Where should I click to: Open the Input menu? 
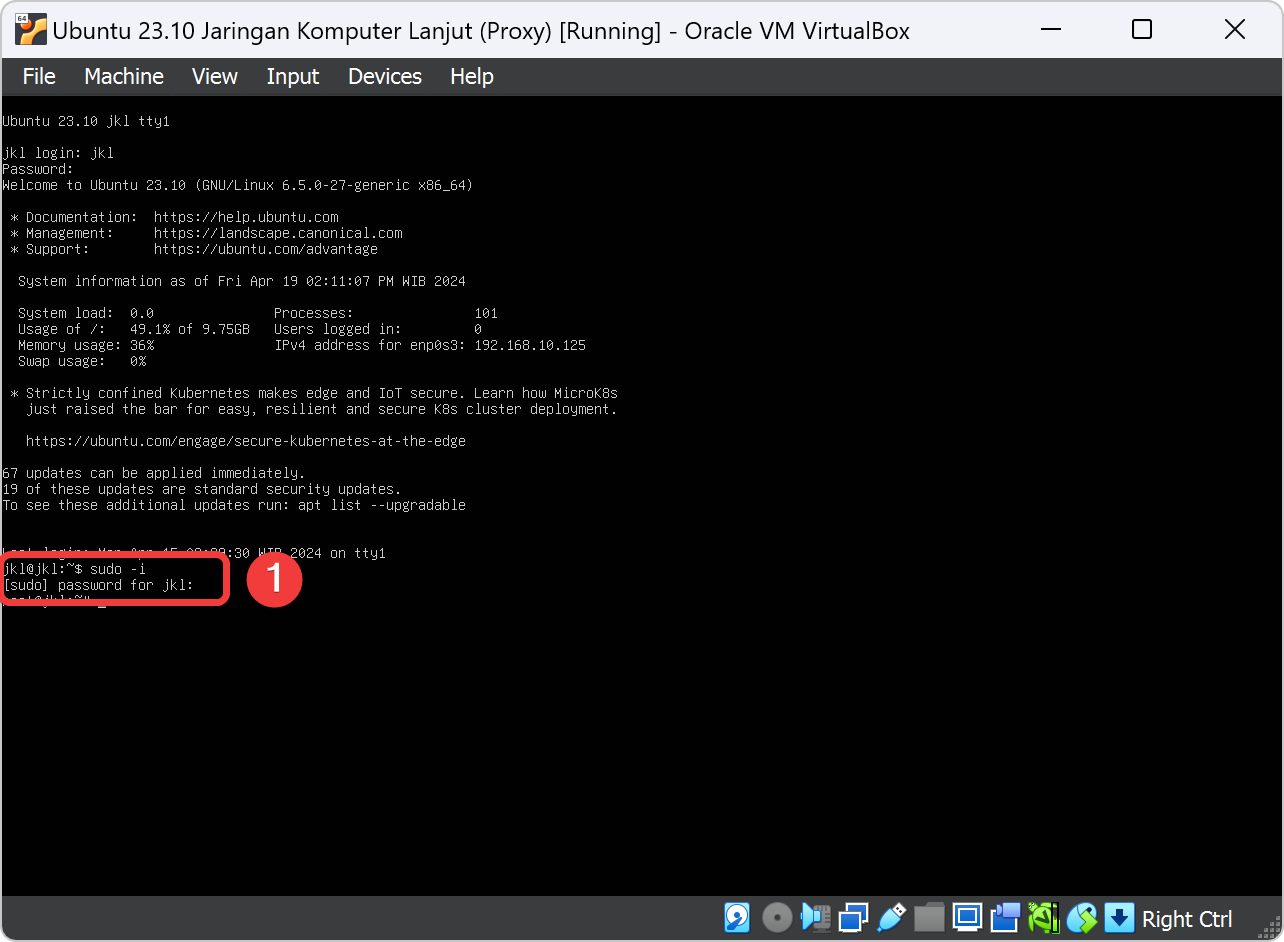click(x=293, y=76)
